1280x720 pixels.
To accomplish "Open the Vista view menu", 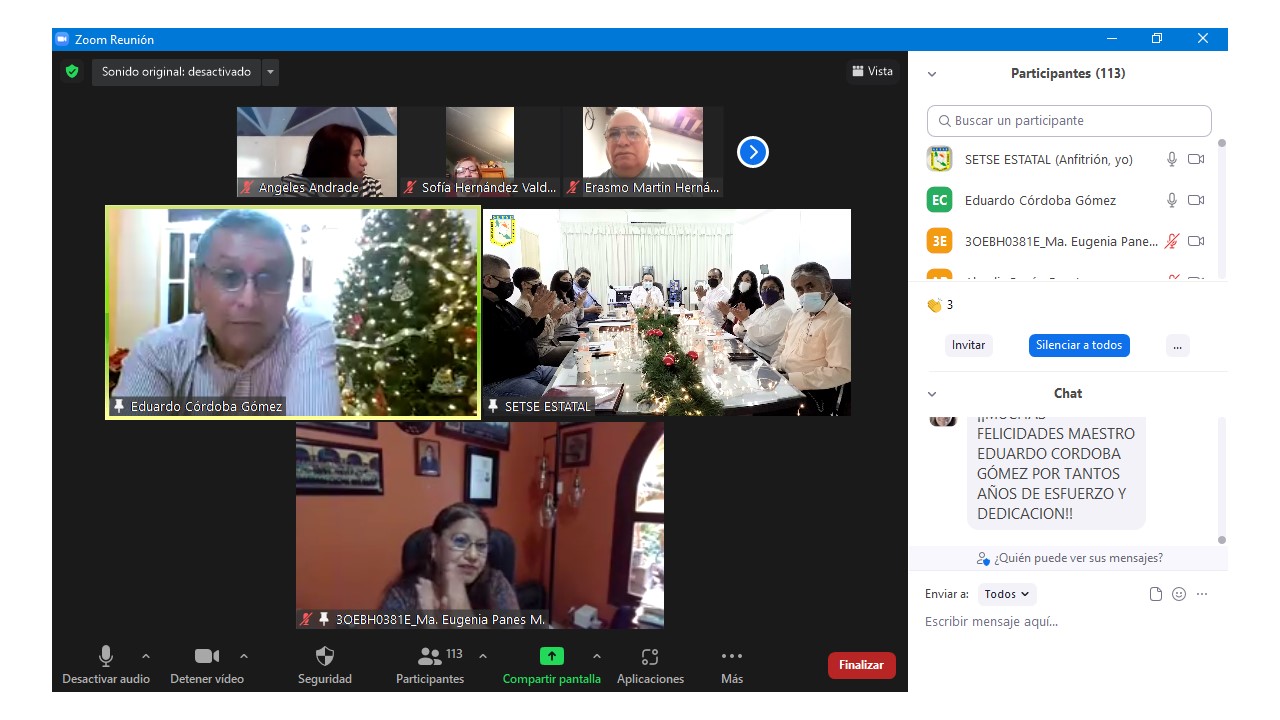I will pos(872,71).
